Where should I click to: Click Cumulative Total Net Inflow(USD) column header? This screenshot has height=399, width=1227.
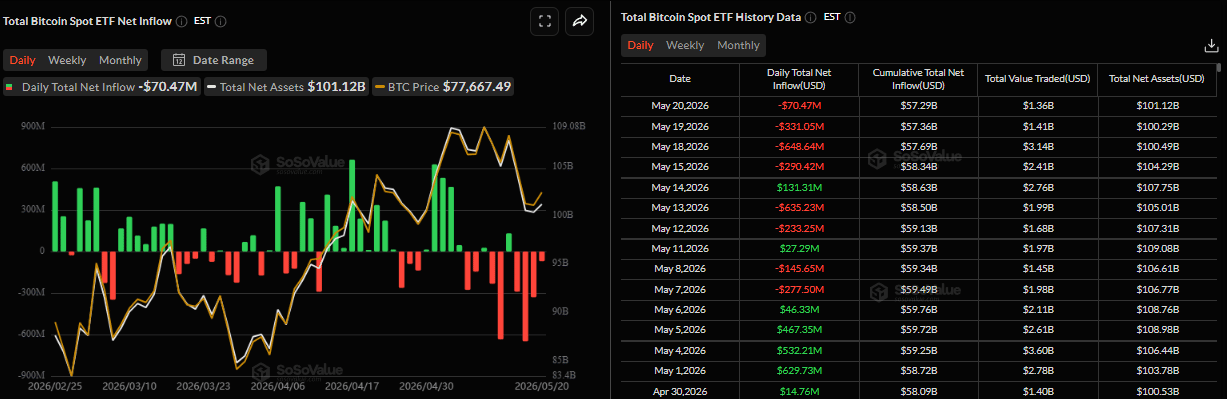click(x=918, y=78)
